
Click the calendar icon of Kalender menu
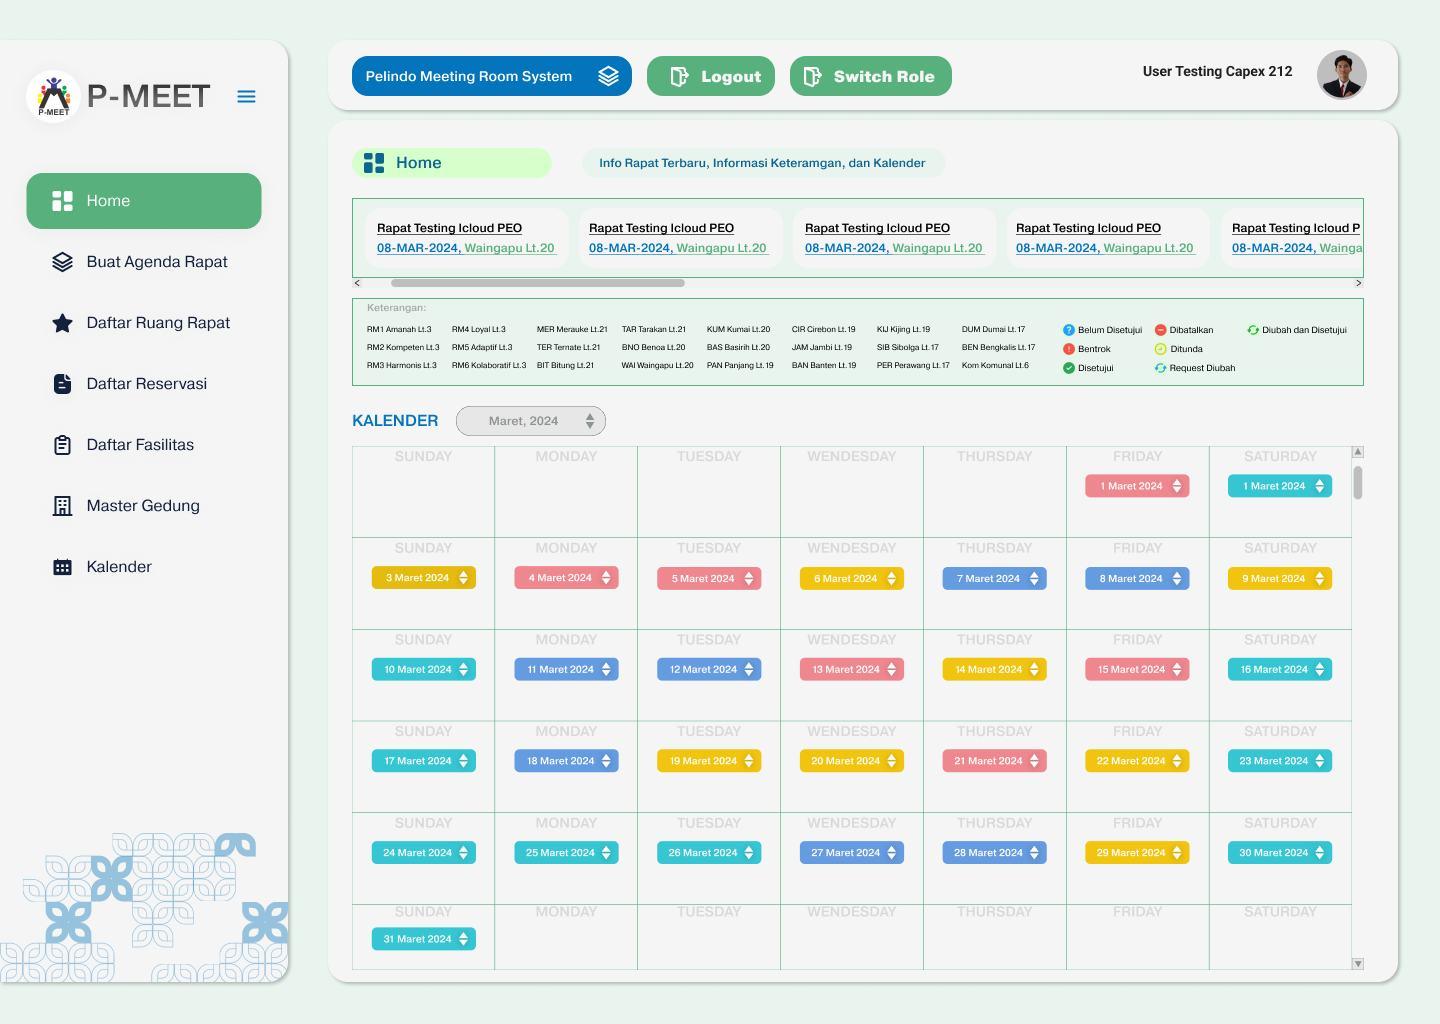point(62,567)
